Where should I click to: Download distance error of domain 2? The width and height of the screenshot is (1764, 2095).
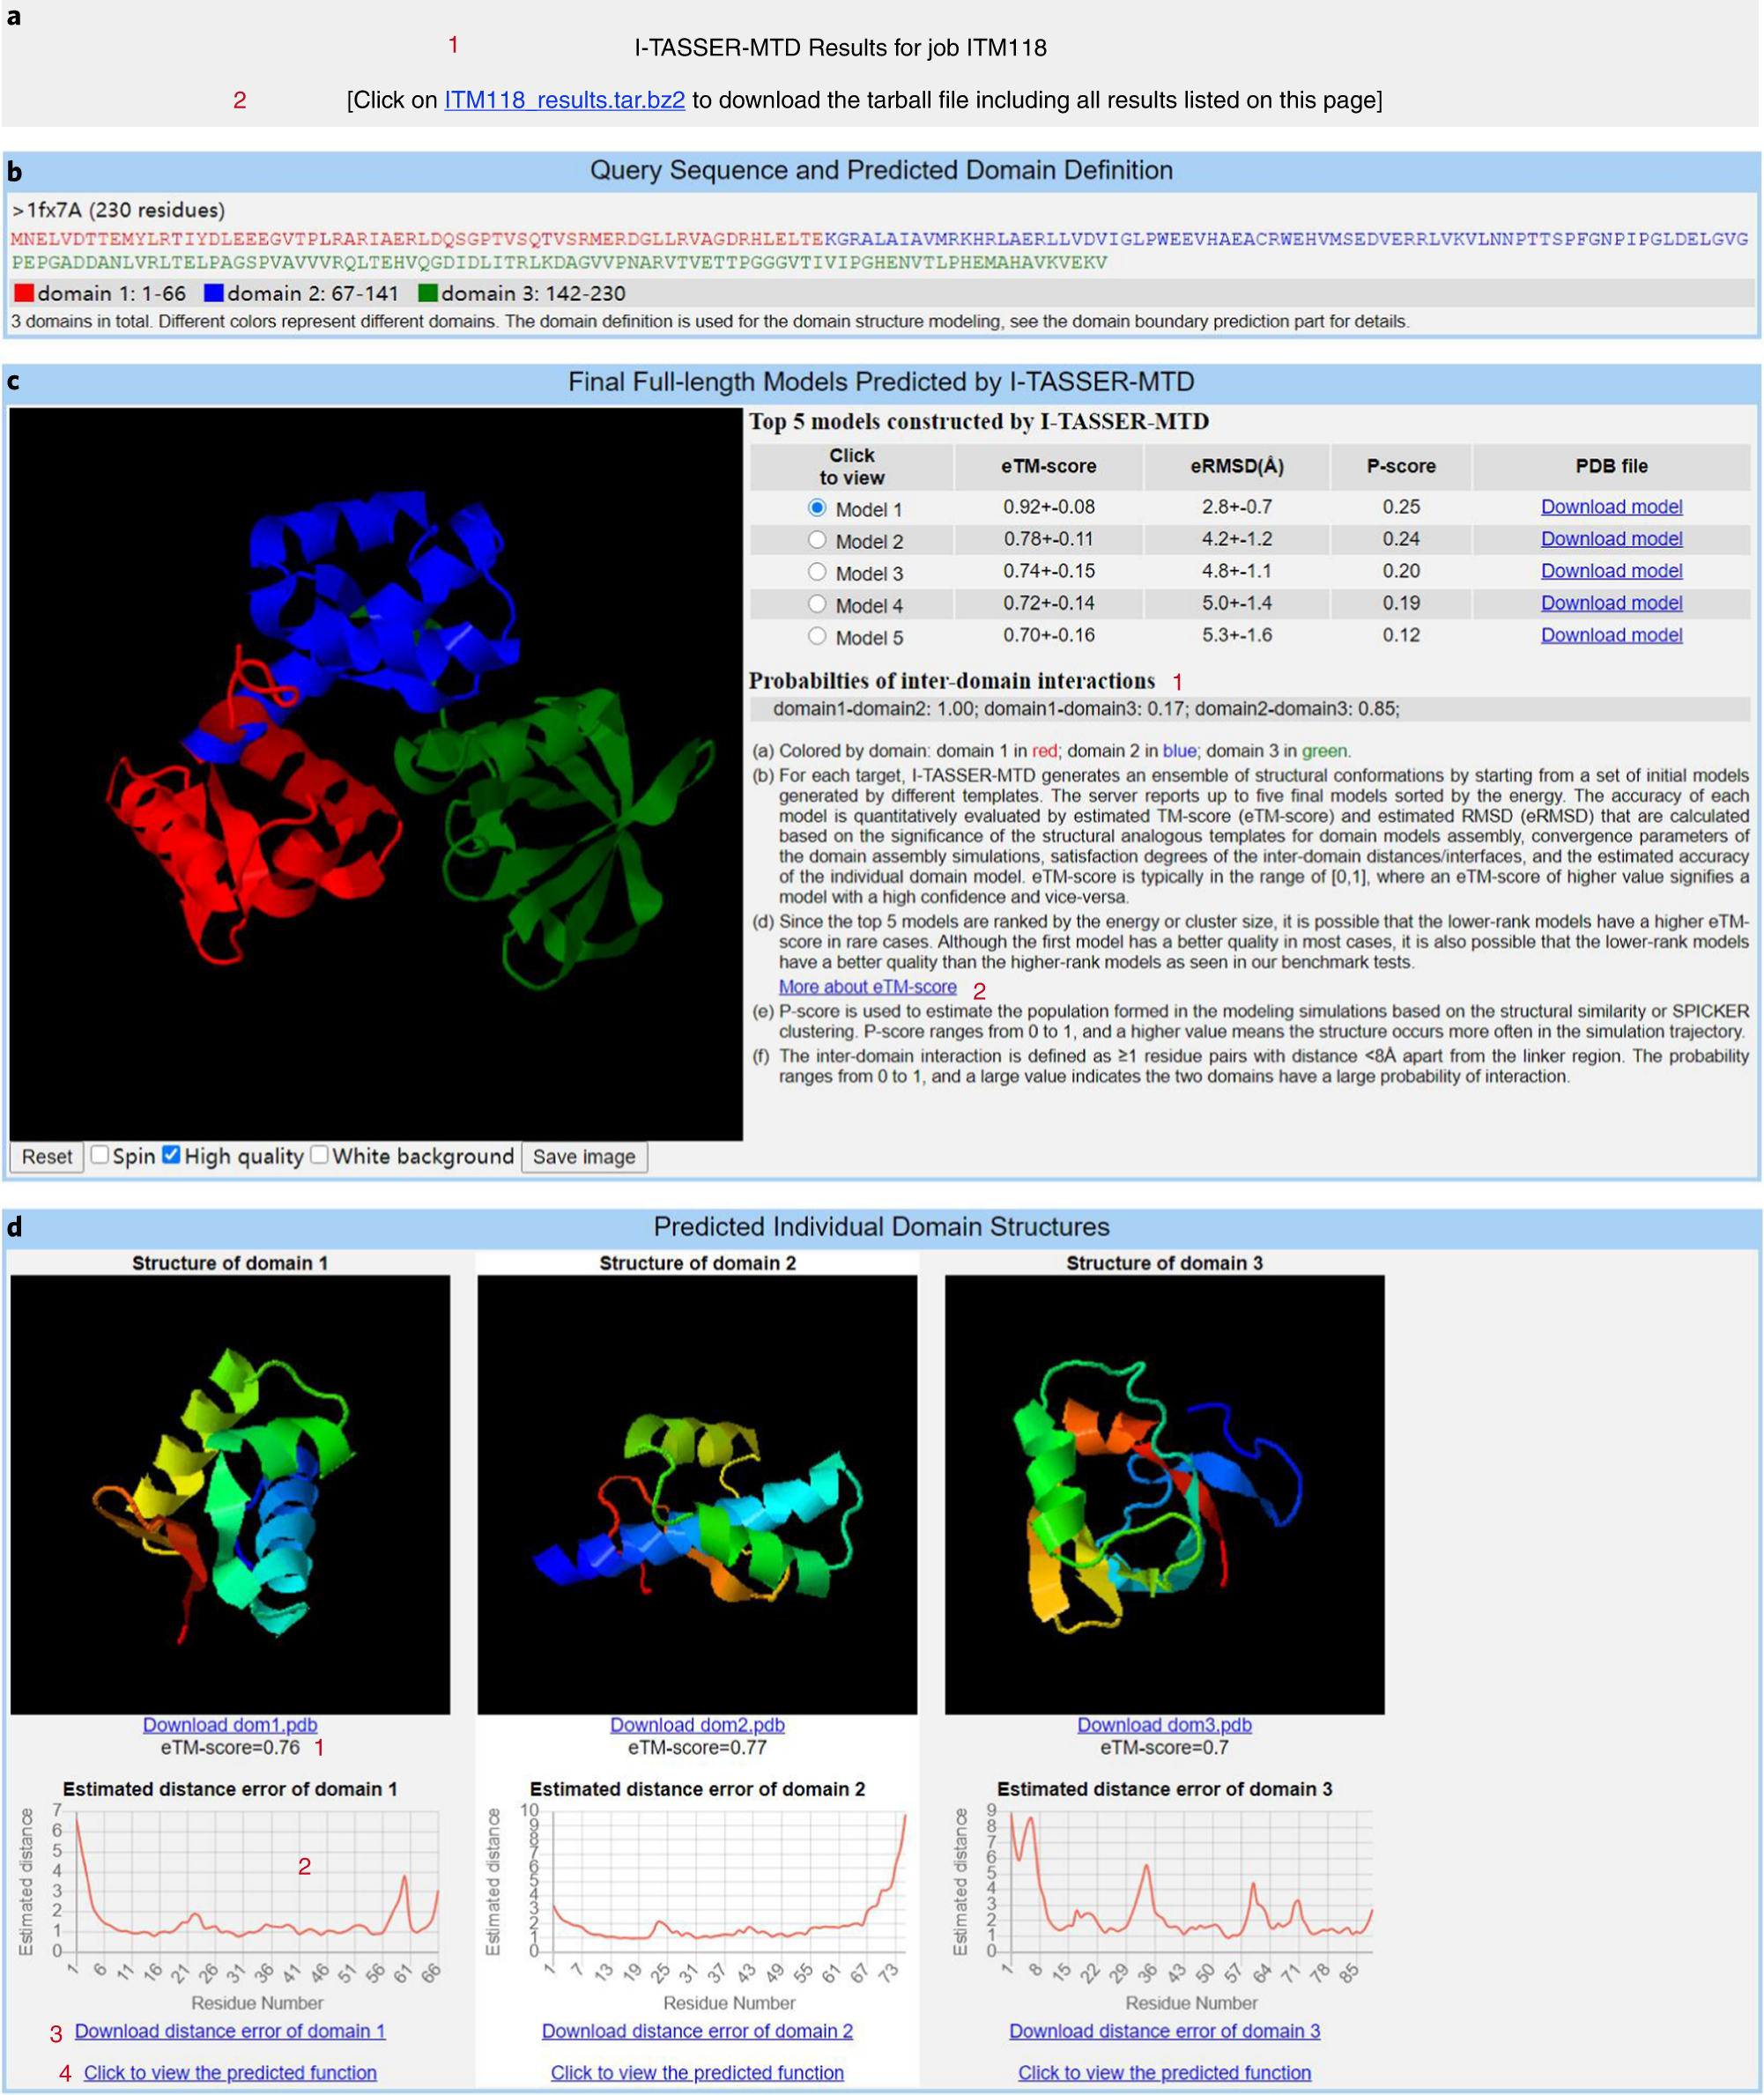[697, 2031]
